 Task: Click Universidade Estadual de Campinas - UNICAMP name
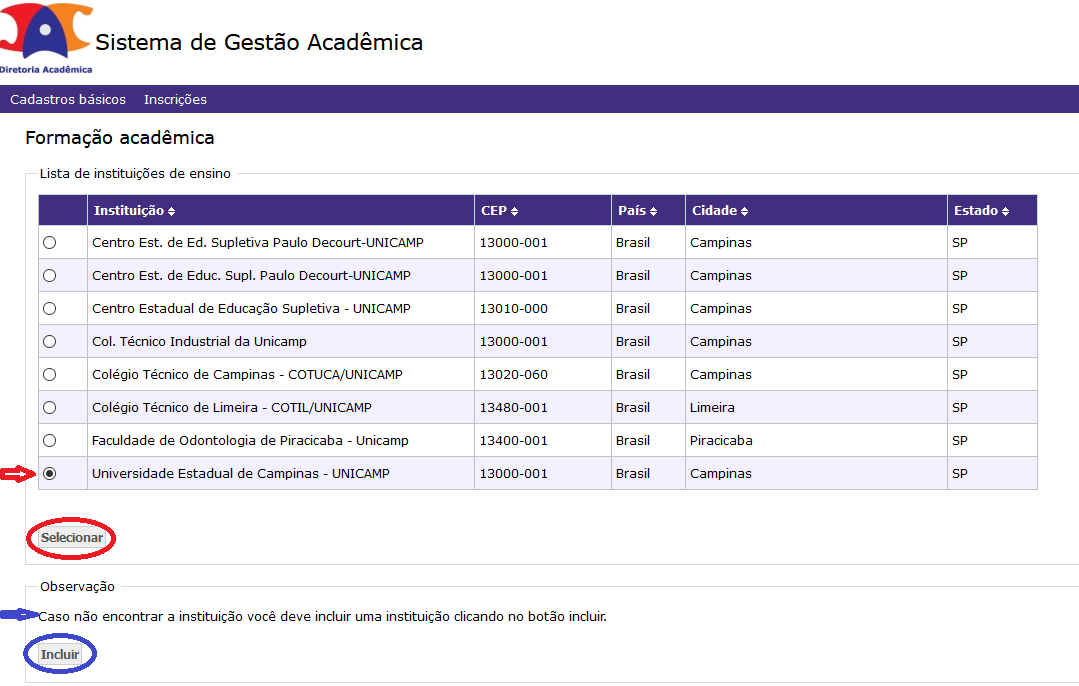point(241,474)
